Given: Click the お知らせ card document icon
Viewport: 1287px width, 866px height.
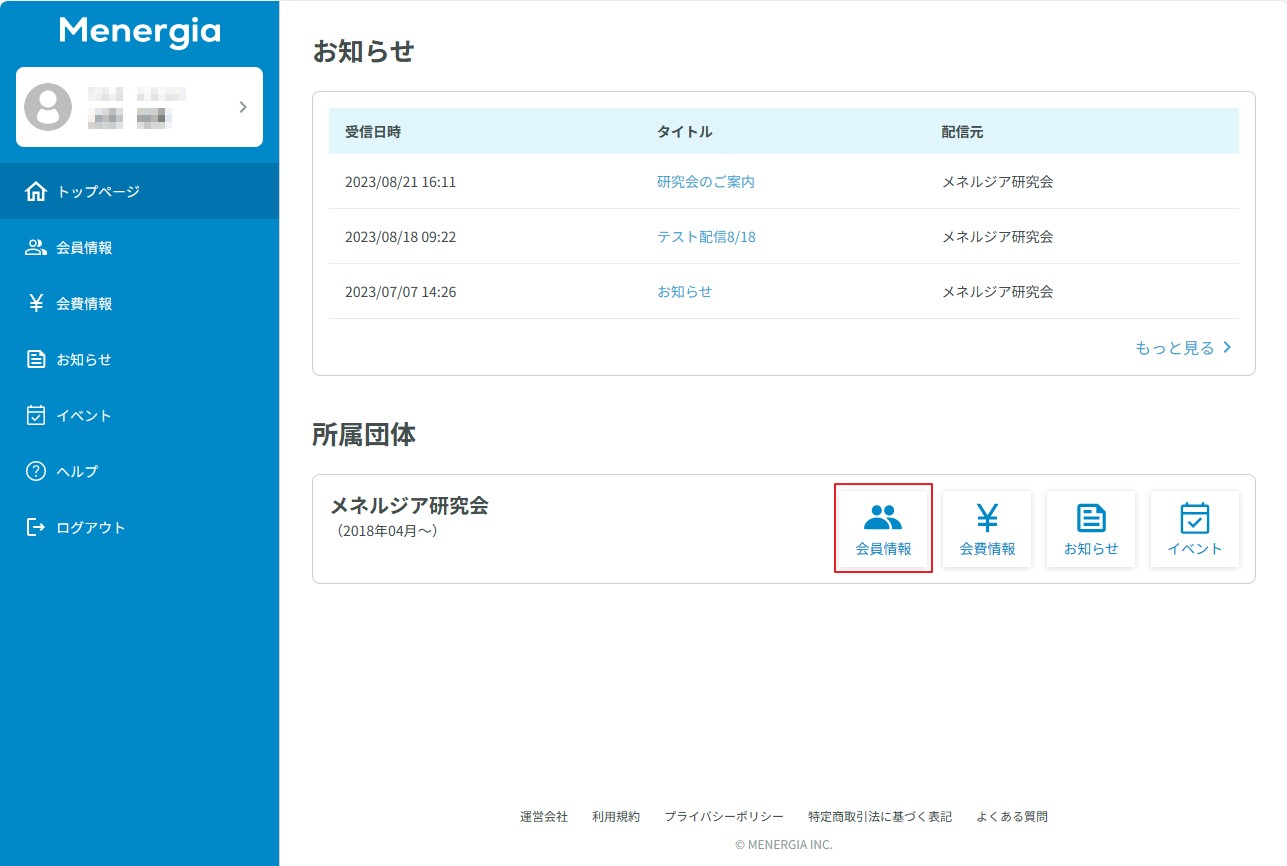Looking at the screenshot, I should 1091,517.
